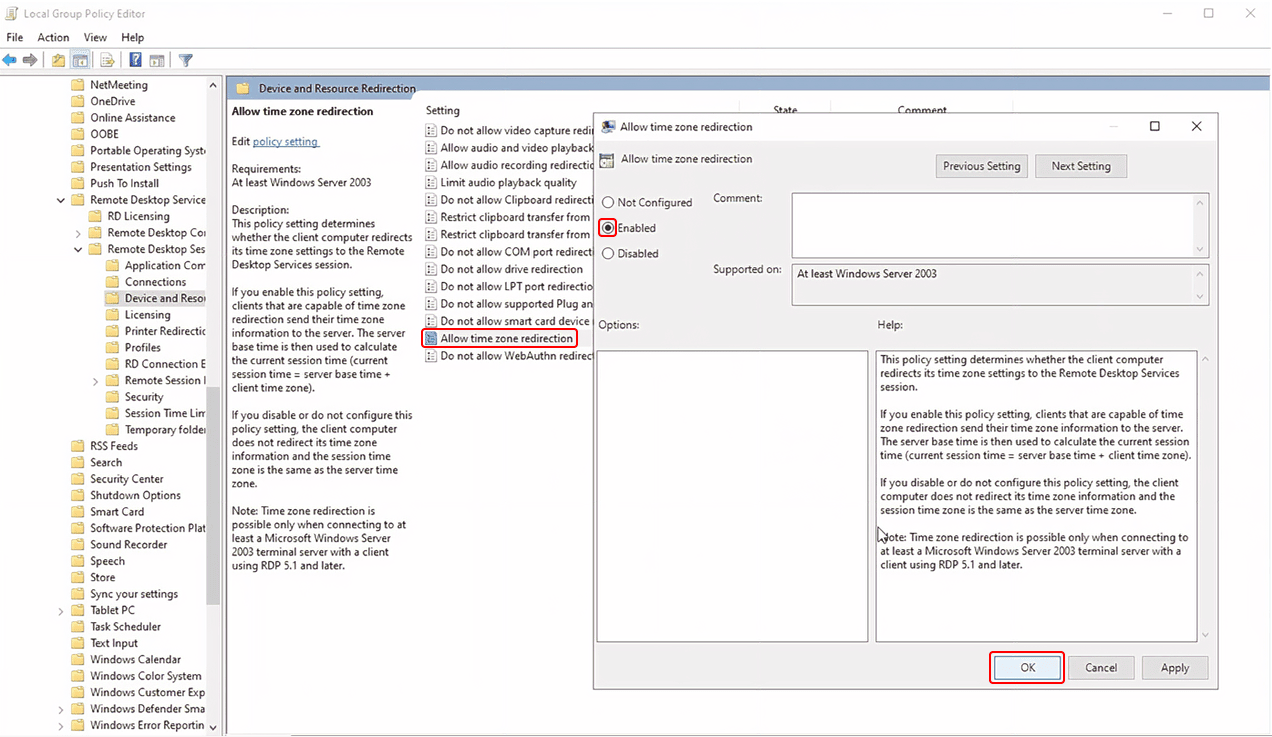Click the policy setting edit link

point(285,142)
